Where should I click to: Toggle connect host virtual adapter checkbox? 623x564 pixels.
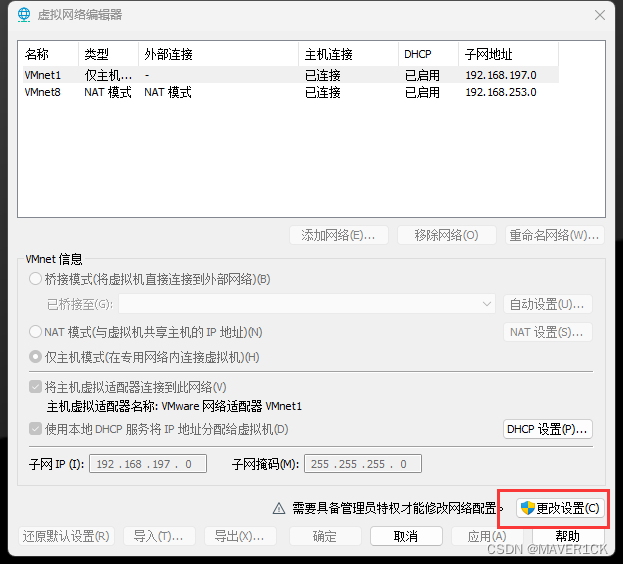pyautogui.click(x=35, y=386)
